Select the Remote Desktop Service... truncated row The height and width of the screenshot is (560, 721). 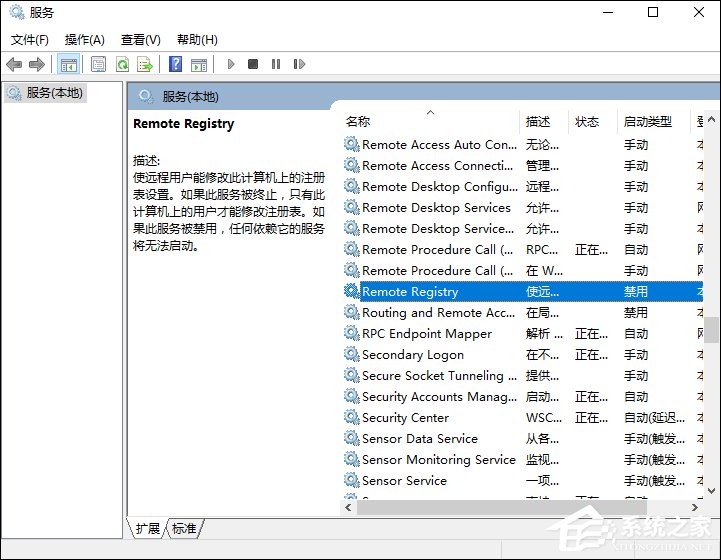tap(522, 229)
